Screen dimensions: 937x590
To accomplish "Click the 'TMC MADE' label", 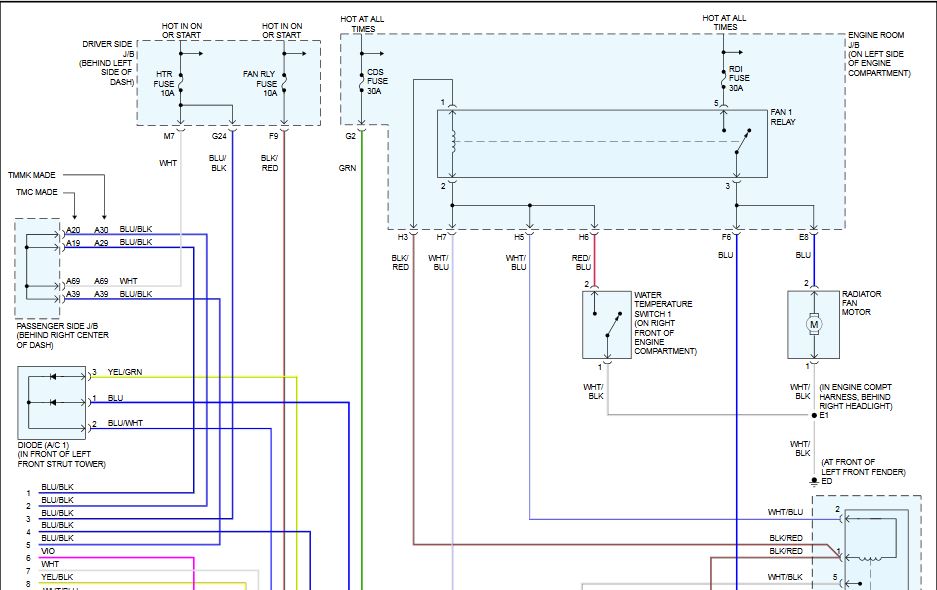I will (37, 192).
